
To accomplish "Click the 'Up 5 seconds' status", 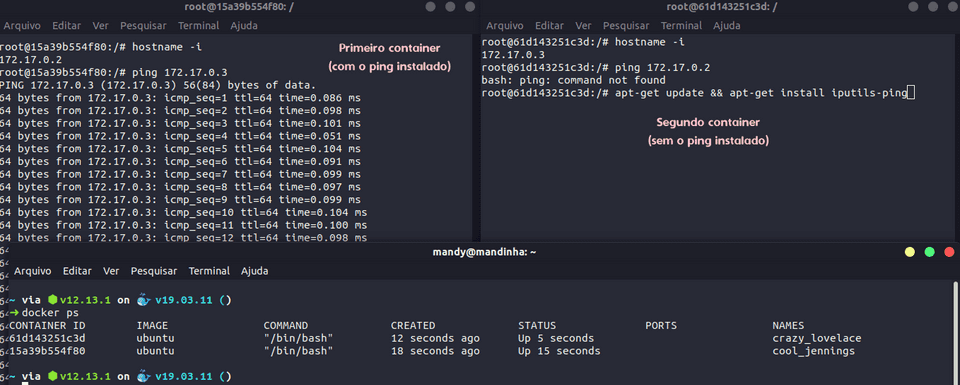I will click(x=556, y=338).
